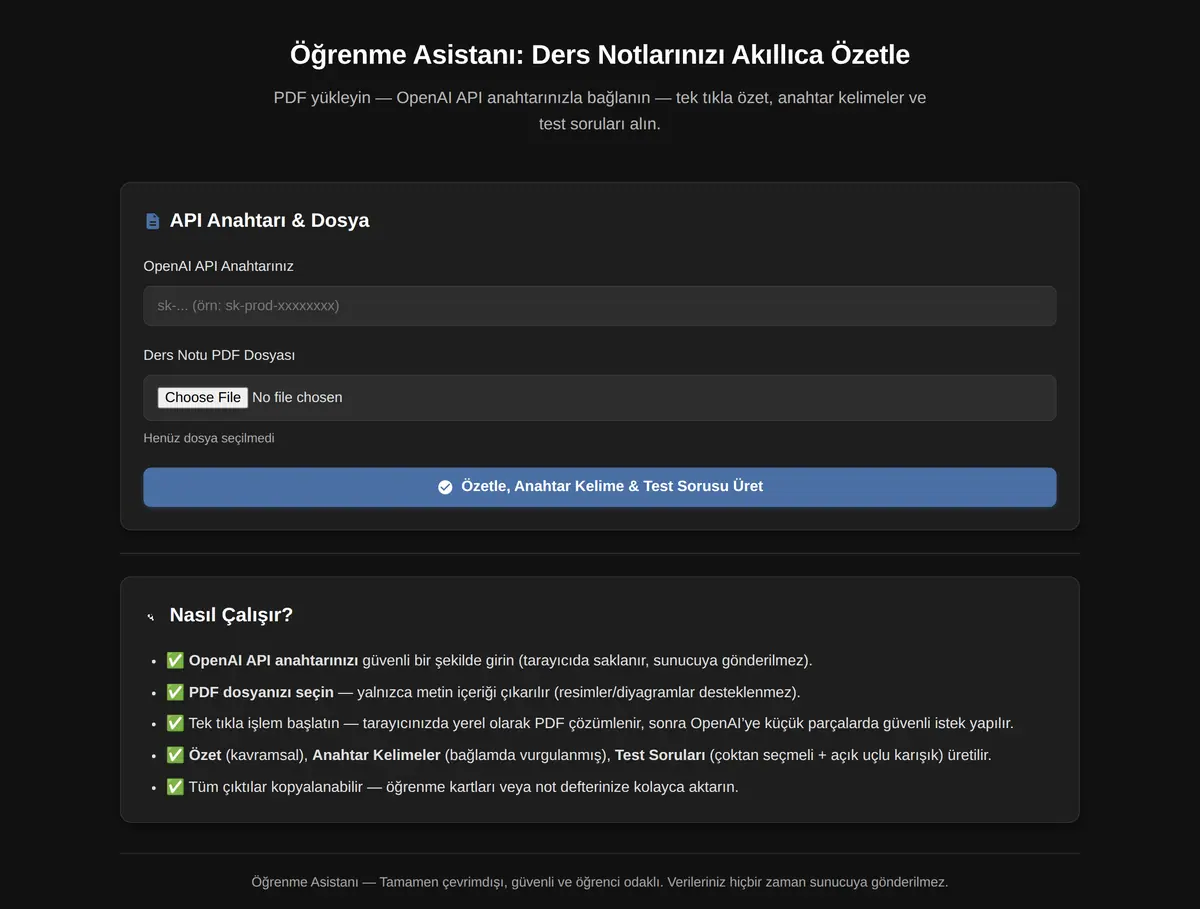
Task: Click the green checkmark before Tek tıkla işlem başlatın
Action: pyautogui.click(x=175, y=723)
